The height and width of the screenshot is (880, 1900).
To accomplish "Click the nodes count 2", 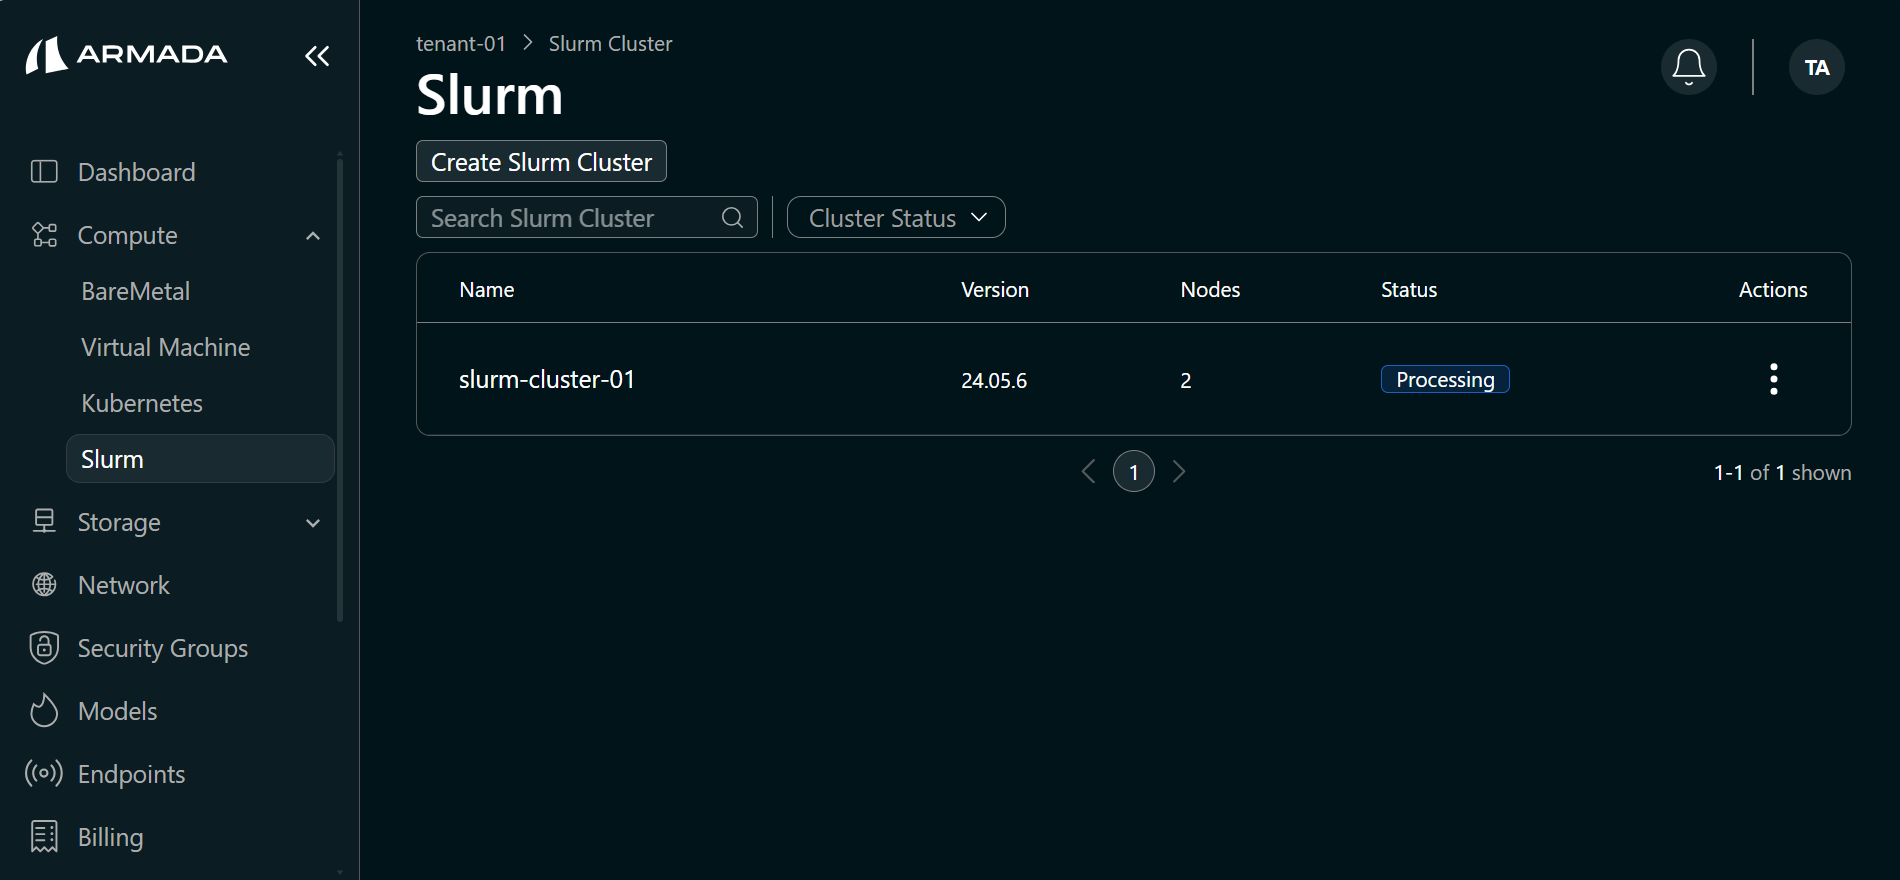I will 1186,381.
